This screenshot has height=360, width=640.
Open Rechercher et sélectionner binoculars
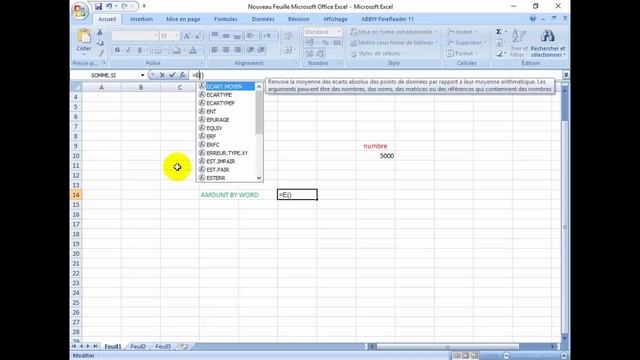(x=548, y=43)
